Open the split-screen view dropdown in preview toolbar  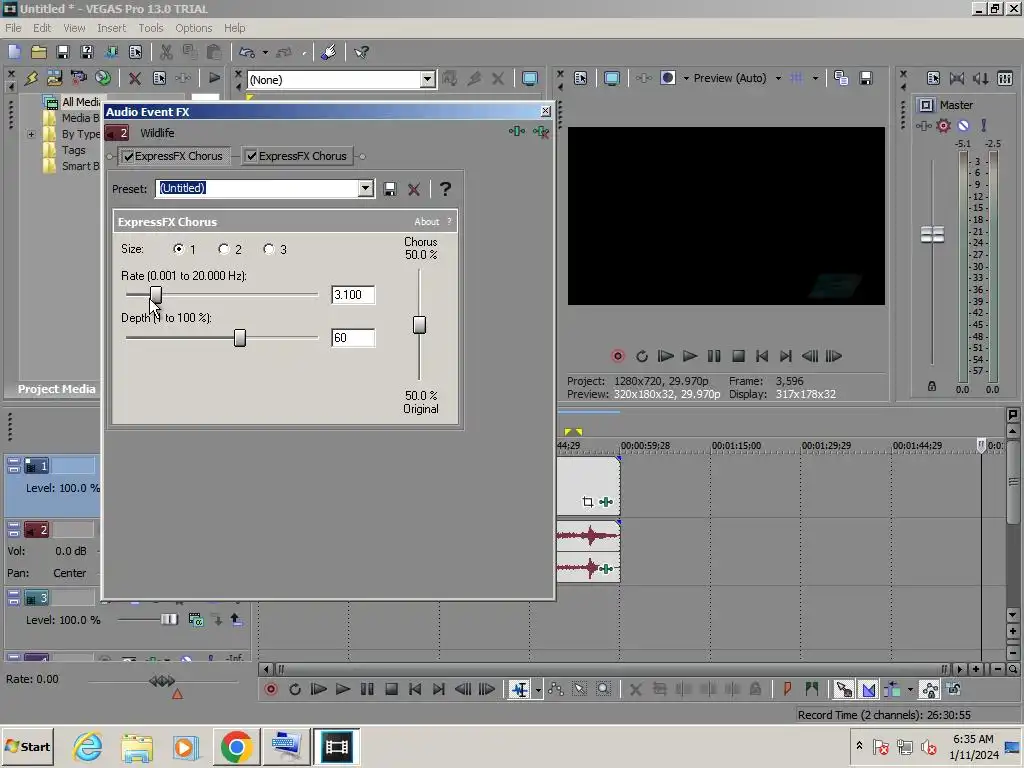coord(686,78)
